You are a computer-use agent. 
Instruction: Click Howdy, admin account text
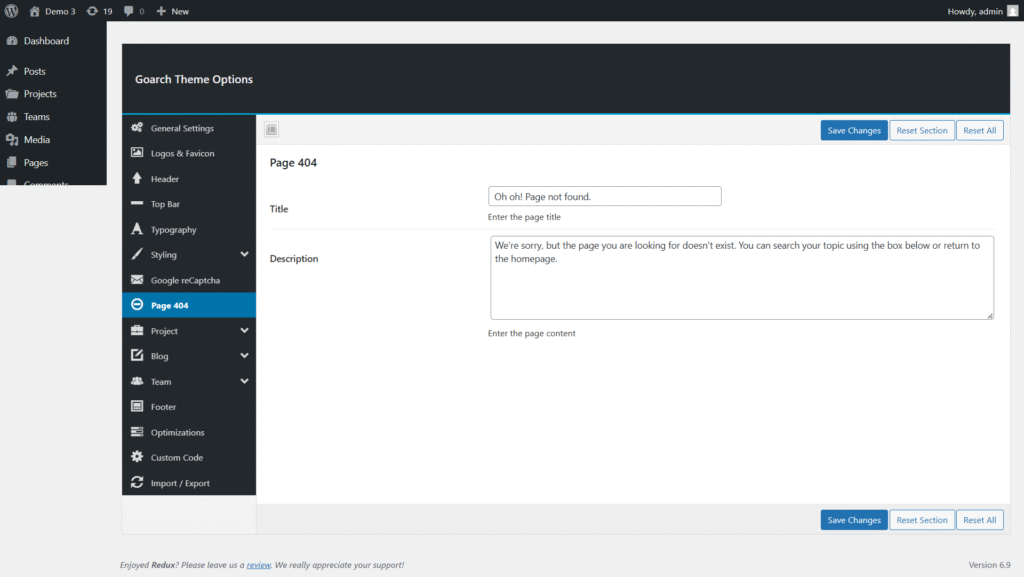tap(975, 11)
